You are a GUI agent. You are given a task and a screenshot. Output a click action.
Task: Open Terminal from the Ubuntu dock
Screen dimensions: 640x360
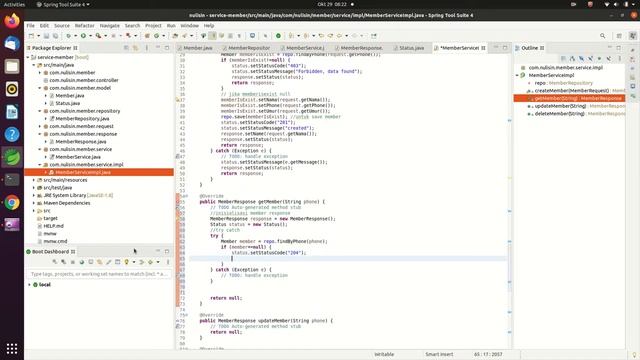click(12, 180)
